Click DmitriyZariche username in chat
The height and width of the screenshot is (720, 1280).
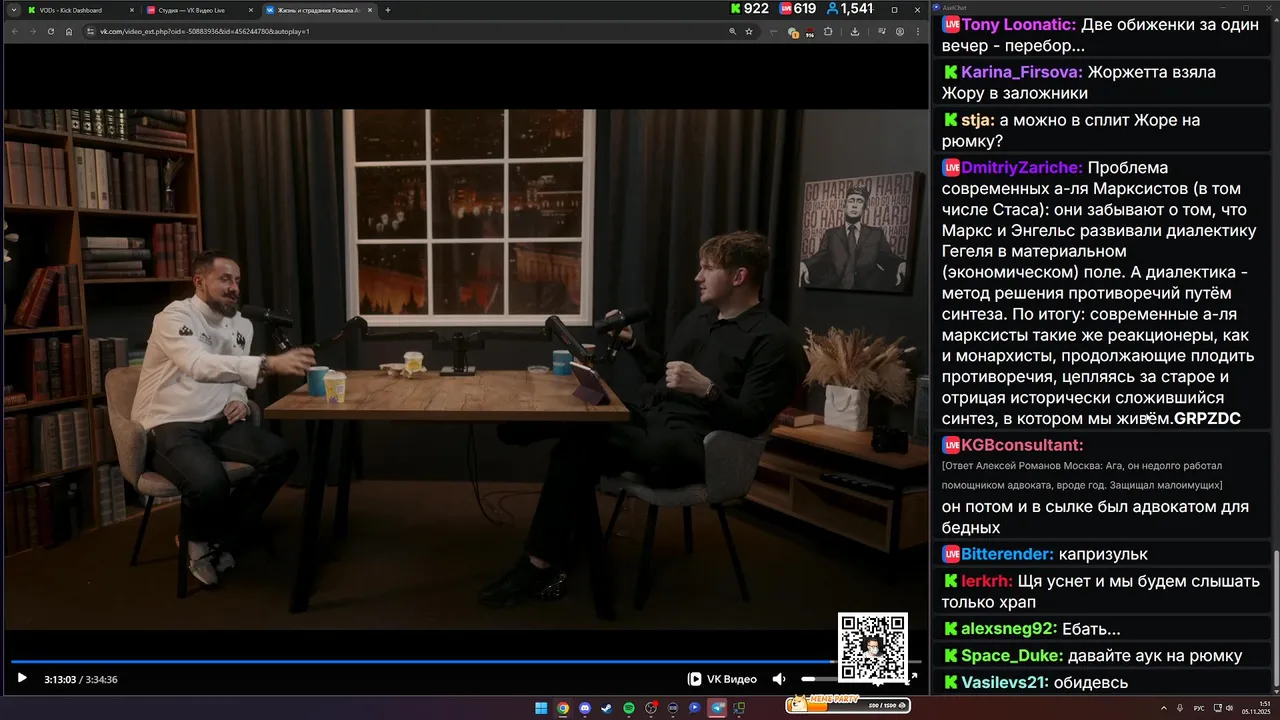pyautogui.click(x=1021, y=167)
